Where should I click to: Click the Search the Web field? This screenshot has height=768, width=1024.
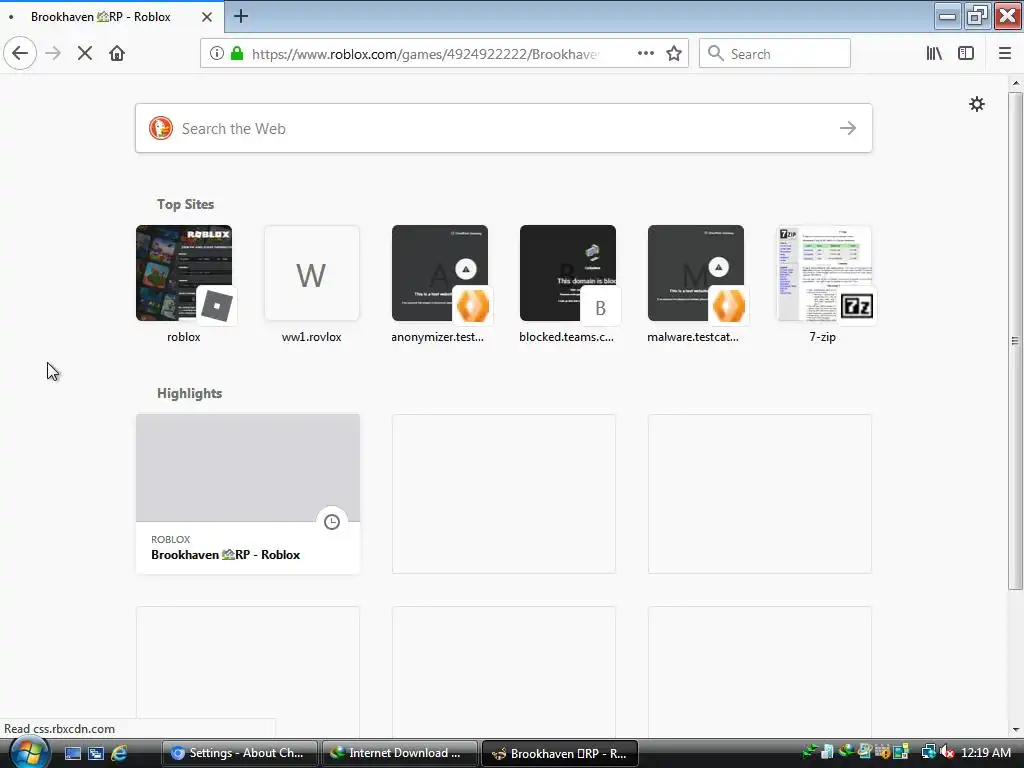pos(504,129)
